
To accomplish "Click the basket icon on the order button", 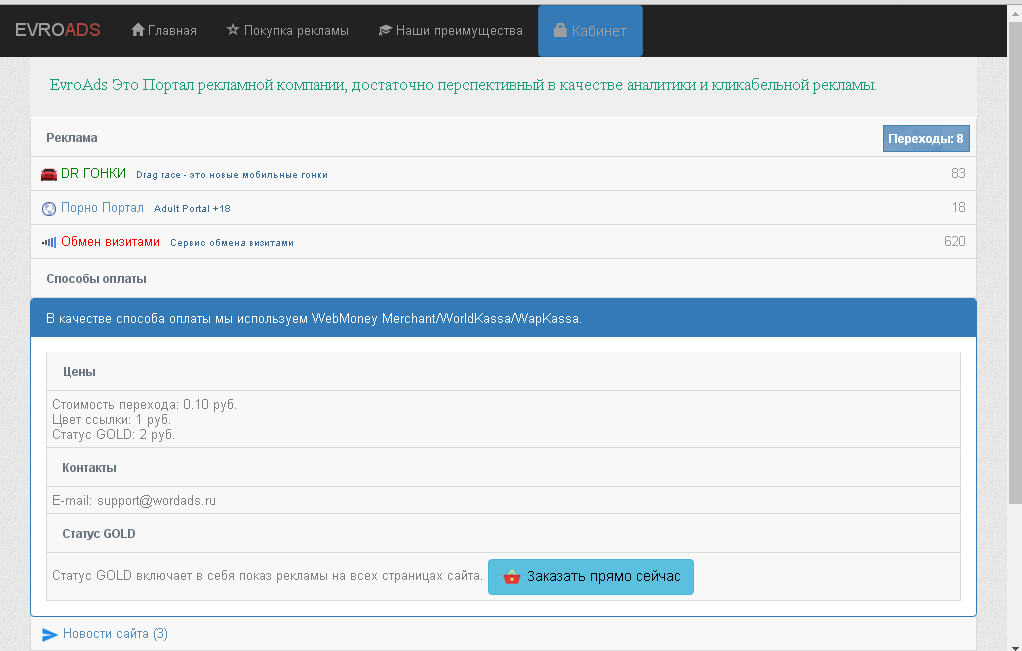I will 512,577.
